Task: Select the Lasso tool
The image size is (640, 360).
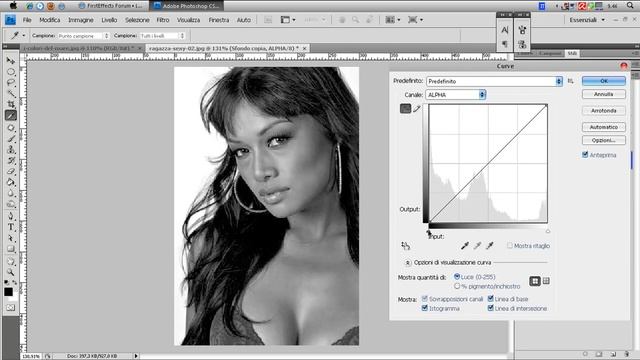Action: 11,83
